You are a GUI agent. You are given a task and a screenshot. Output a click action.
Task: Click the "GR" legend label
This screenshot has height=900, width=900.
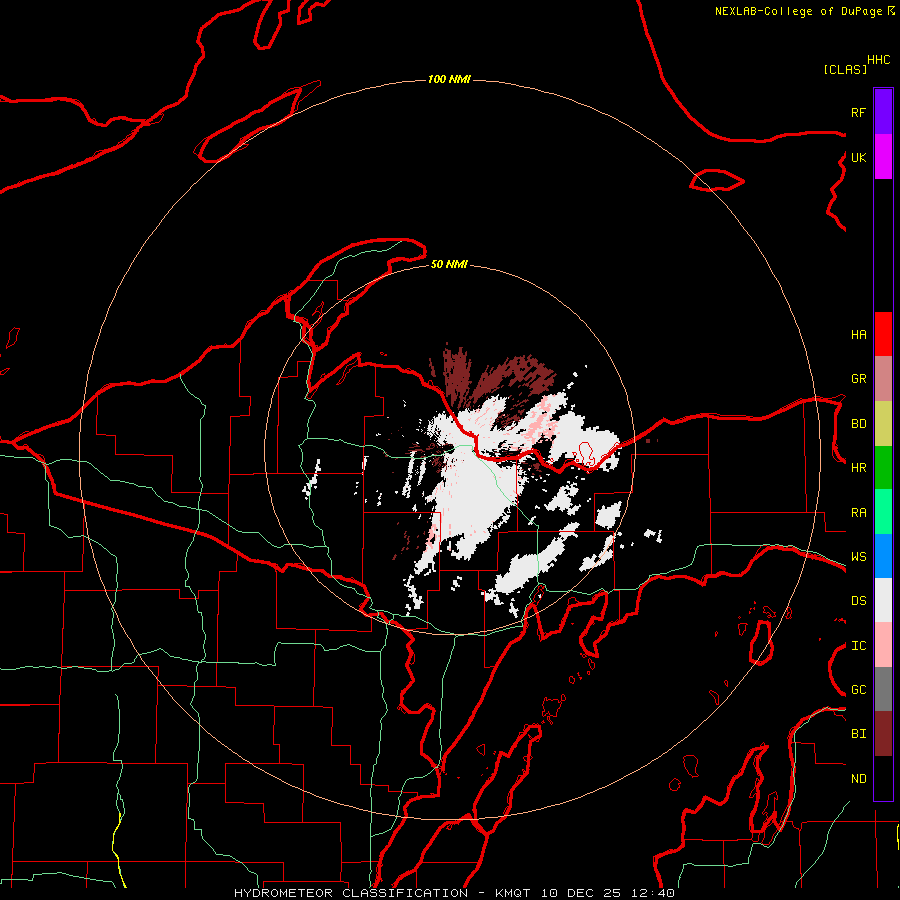(x=858, y=379)
